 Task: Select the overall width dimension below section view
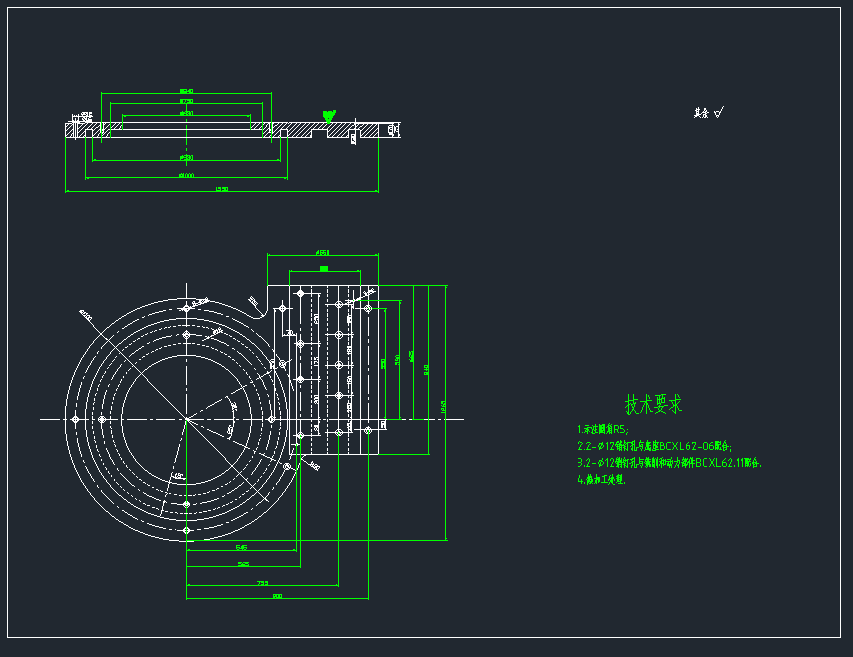coord(221,189)
